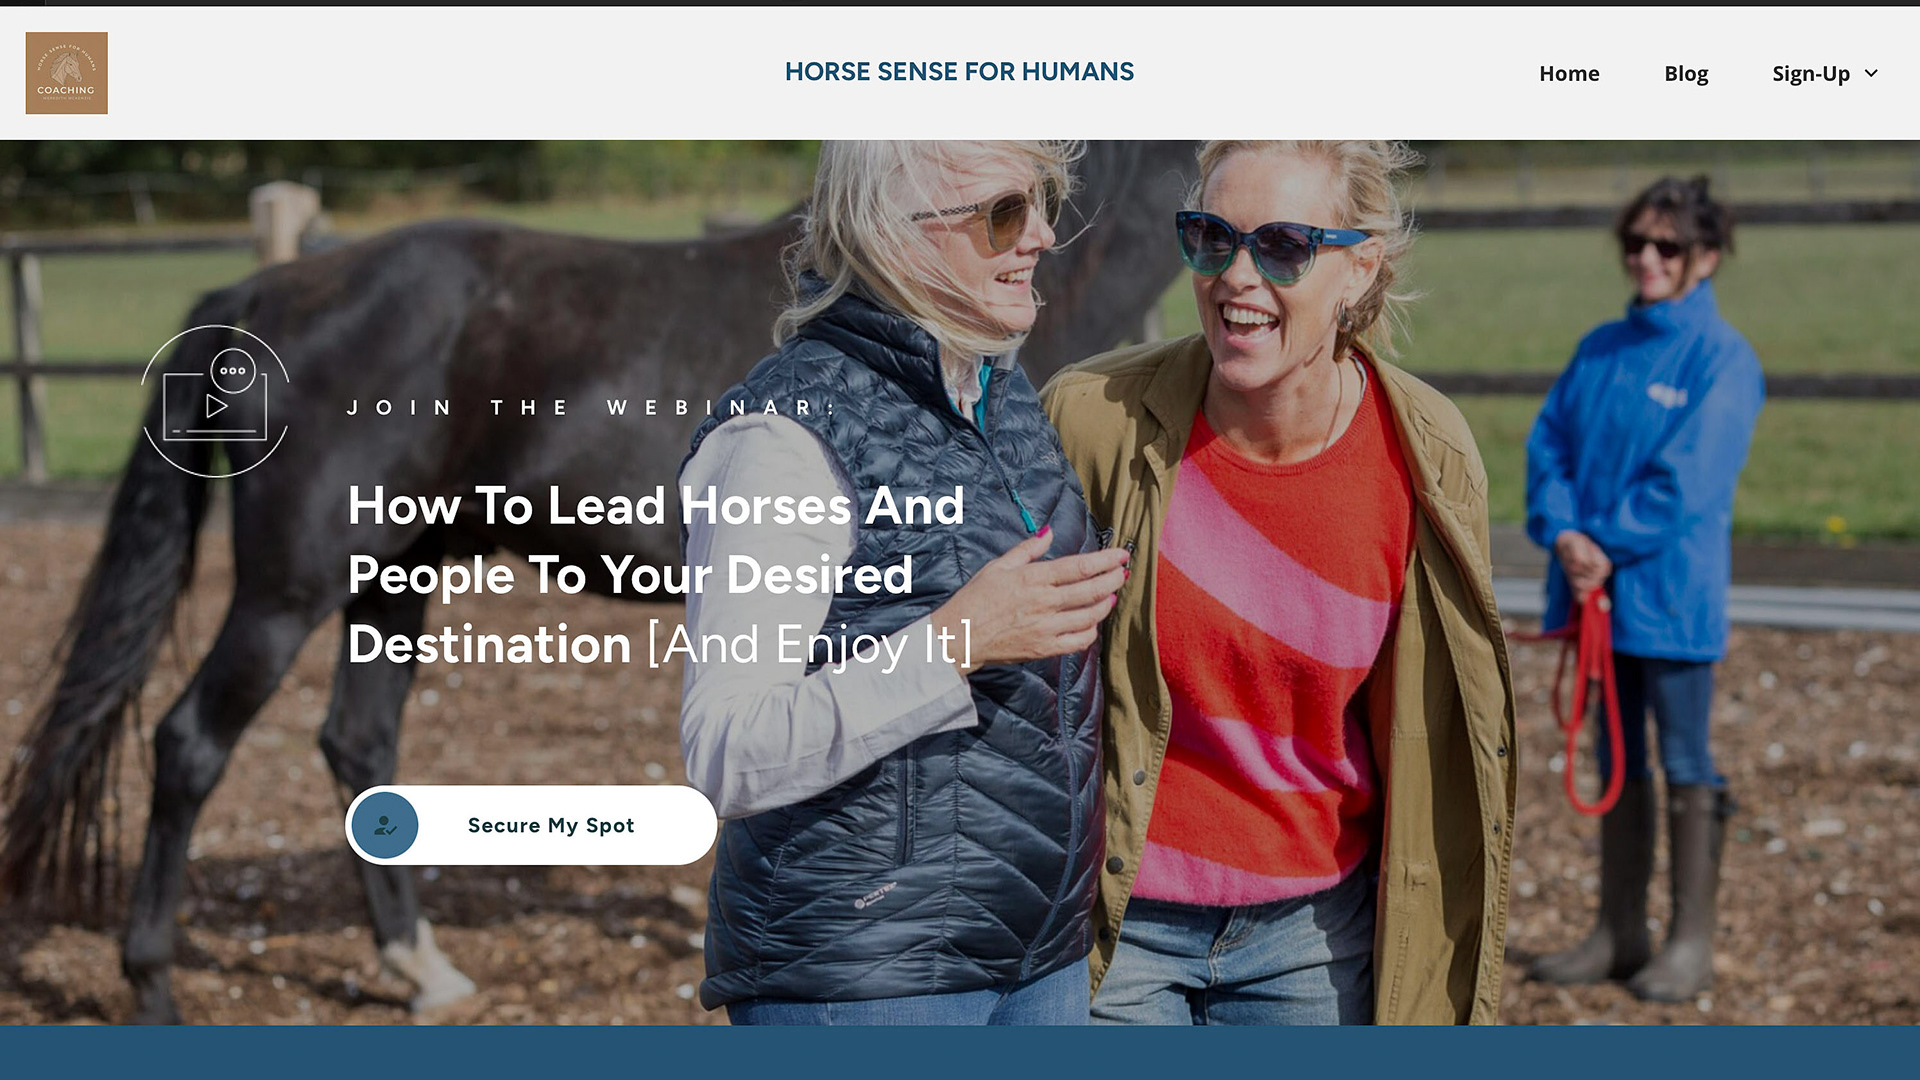Image resolution: width=1920 pixels, height=1080 pixels.
Task: Click the speech bubble in webinar icon
Action: (233, 371)
